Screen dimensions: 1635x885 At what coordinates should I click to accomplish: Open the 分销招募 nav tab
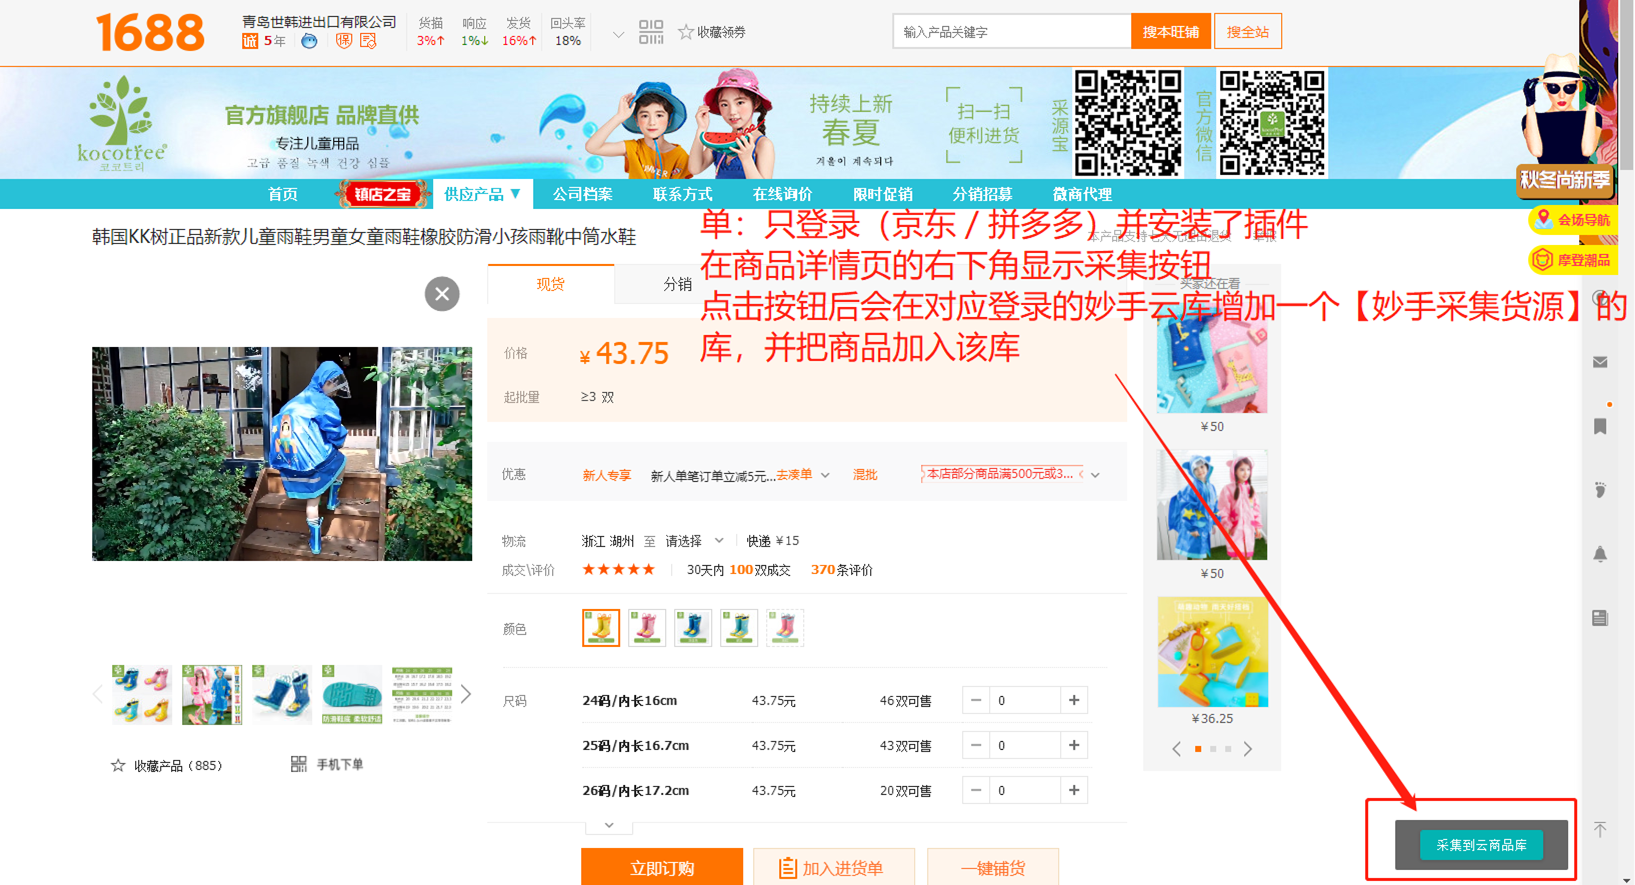tap(983, 194)
